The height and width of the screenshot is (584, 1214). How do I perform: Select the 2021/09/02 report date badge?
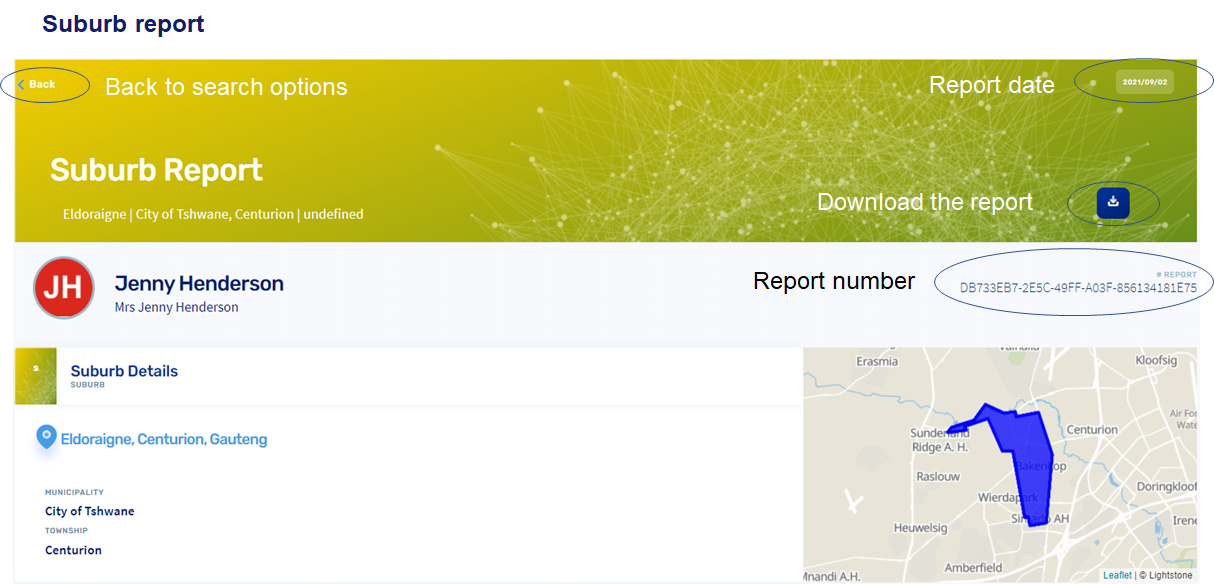(x=1144, y=82)
